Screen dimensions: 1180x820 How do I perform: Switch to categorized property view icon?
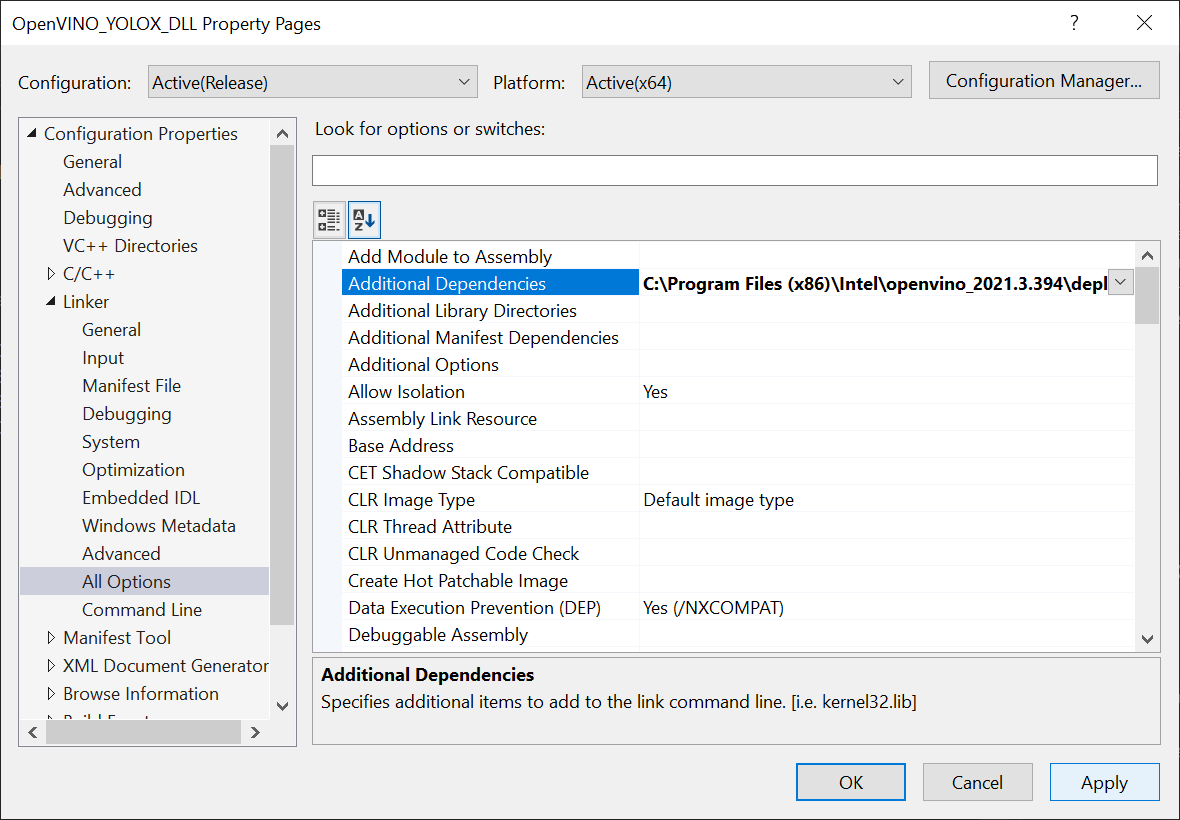(329, 220)
